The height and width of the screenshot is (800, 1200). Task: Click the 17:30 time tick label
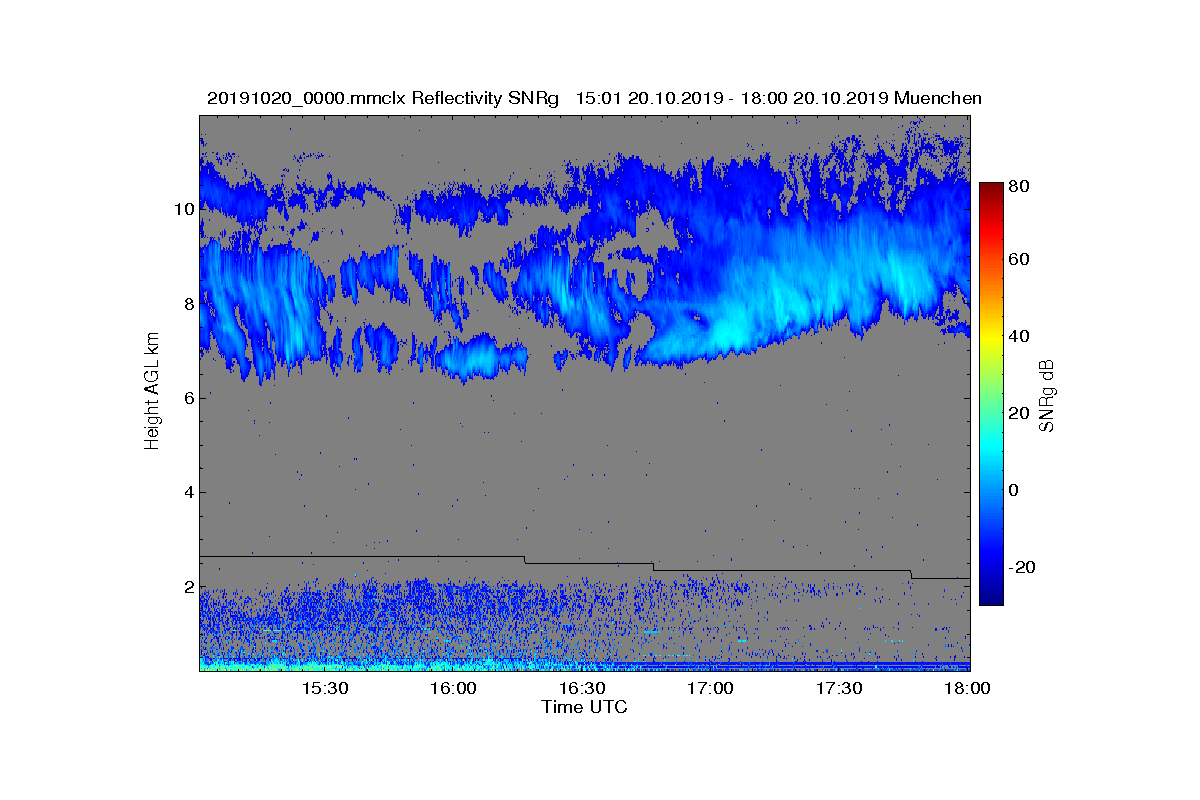coord(840,689)
